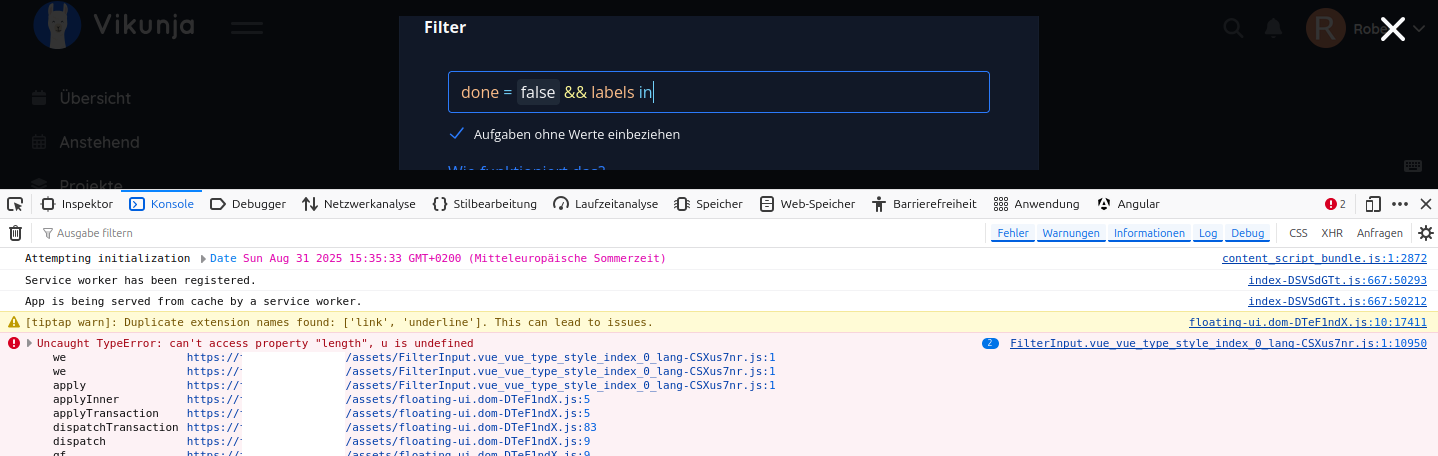Toggle responsive design mode icon
The width and height of the screenshot is (1438, 456).
pyautogui.click(x=1373, y=204)
